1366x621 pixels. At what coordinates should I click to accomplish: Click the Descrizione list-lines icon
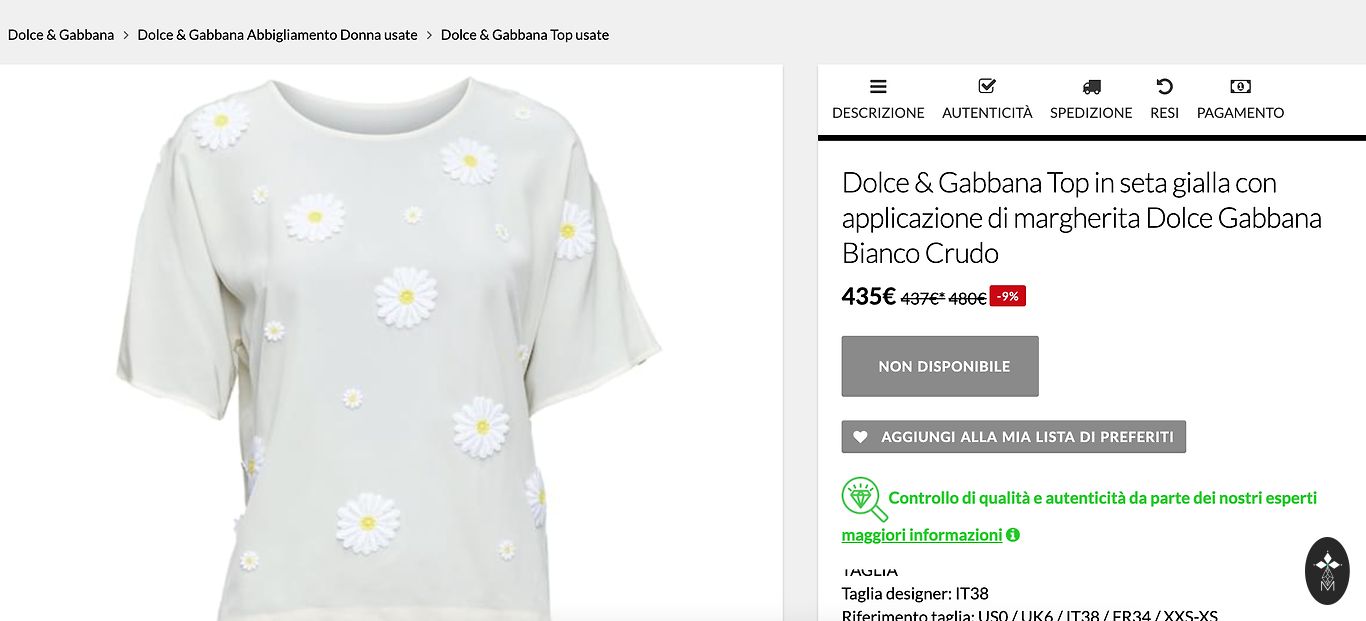point(878,87)
